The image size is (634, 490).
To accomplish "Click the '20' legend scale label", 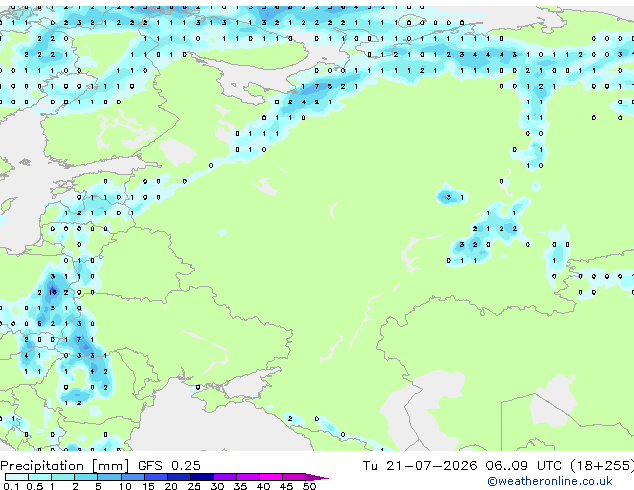I will coord(171,486).
